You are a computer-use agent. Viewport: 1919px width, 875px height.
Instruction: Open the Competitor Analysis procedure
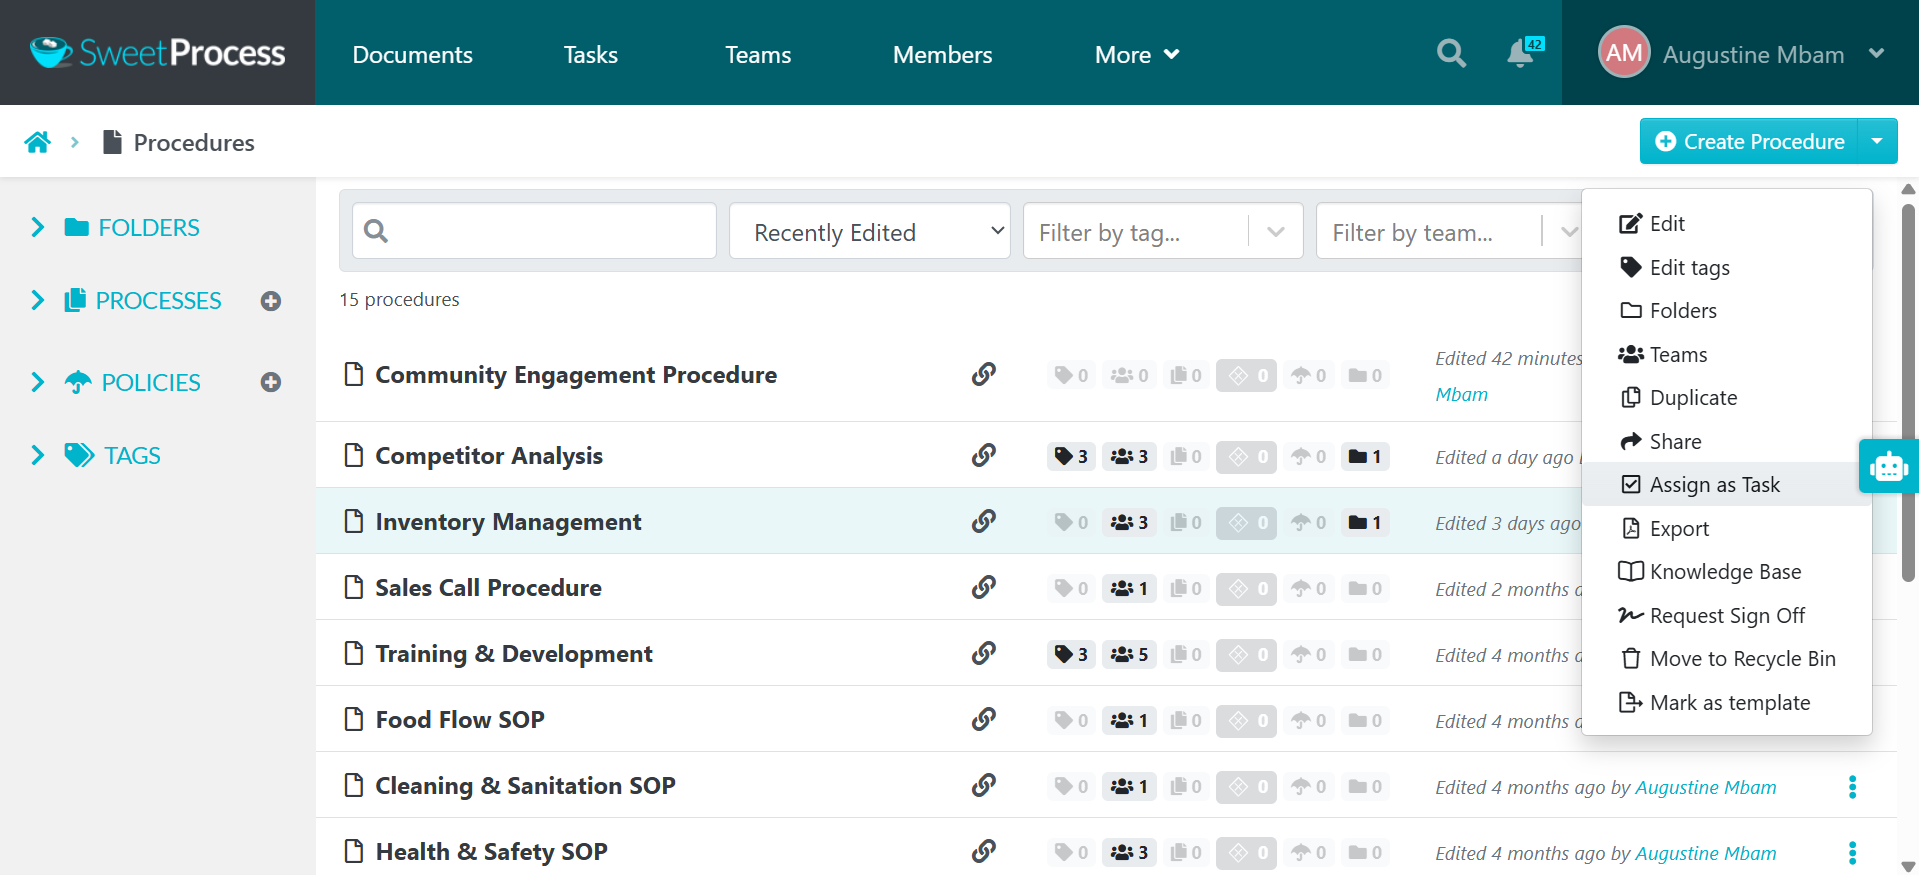[x=489, y=455]
